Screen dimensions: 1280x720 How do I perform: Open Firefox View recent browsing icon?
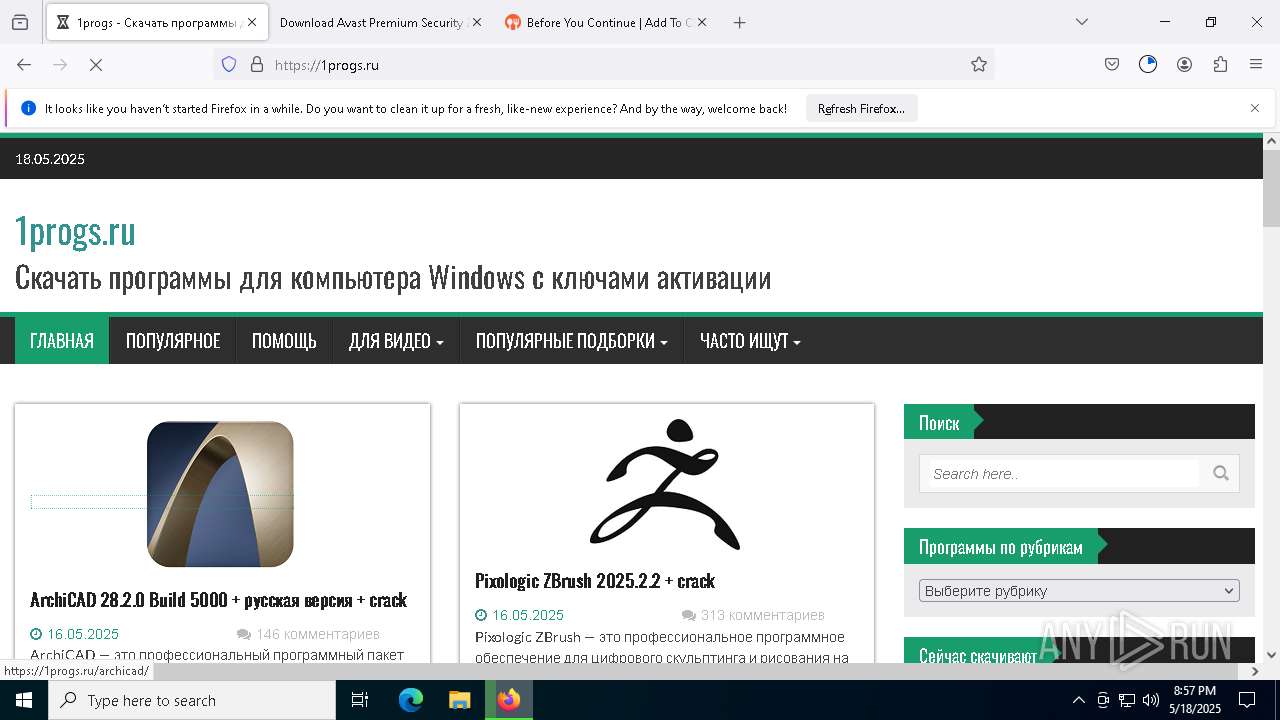point(20,22)
